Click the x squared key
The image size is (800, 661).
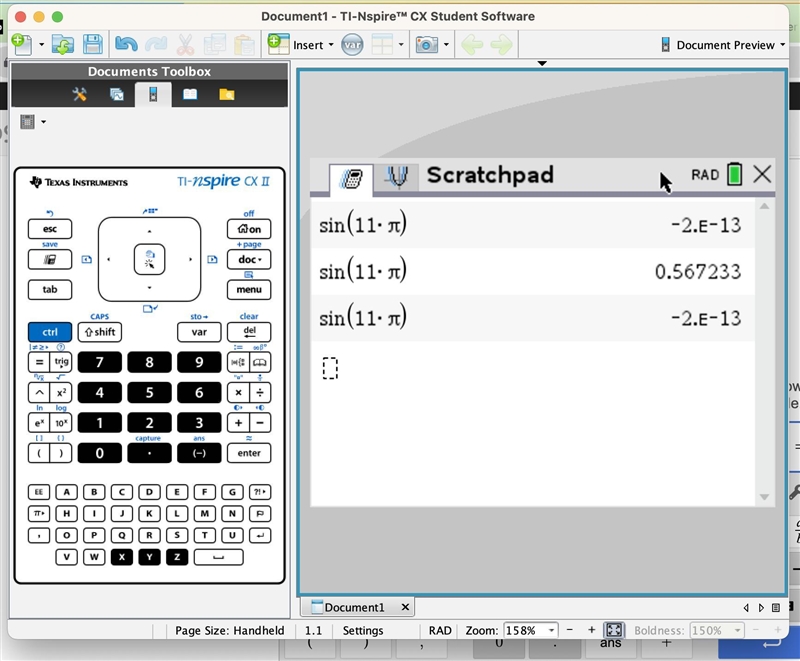pos(61,392)
